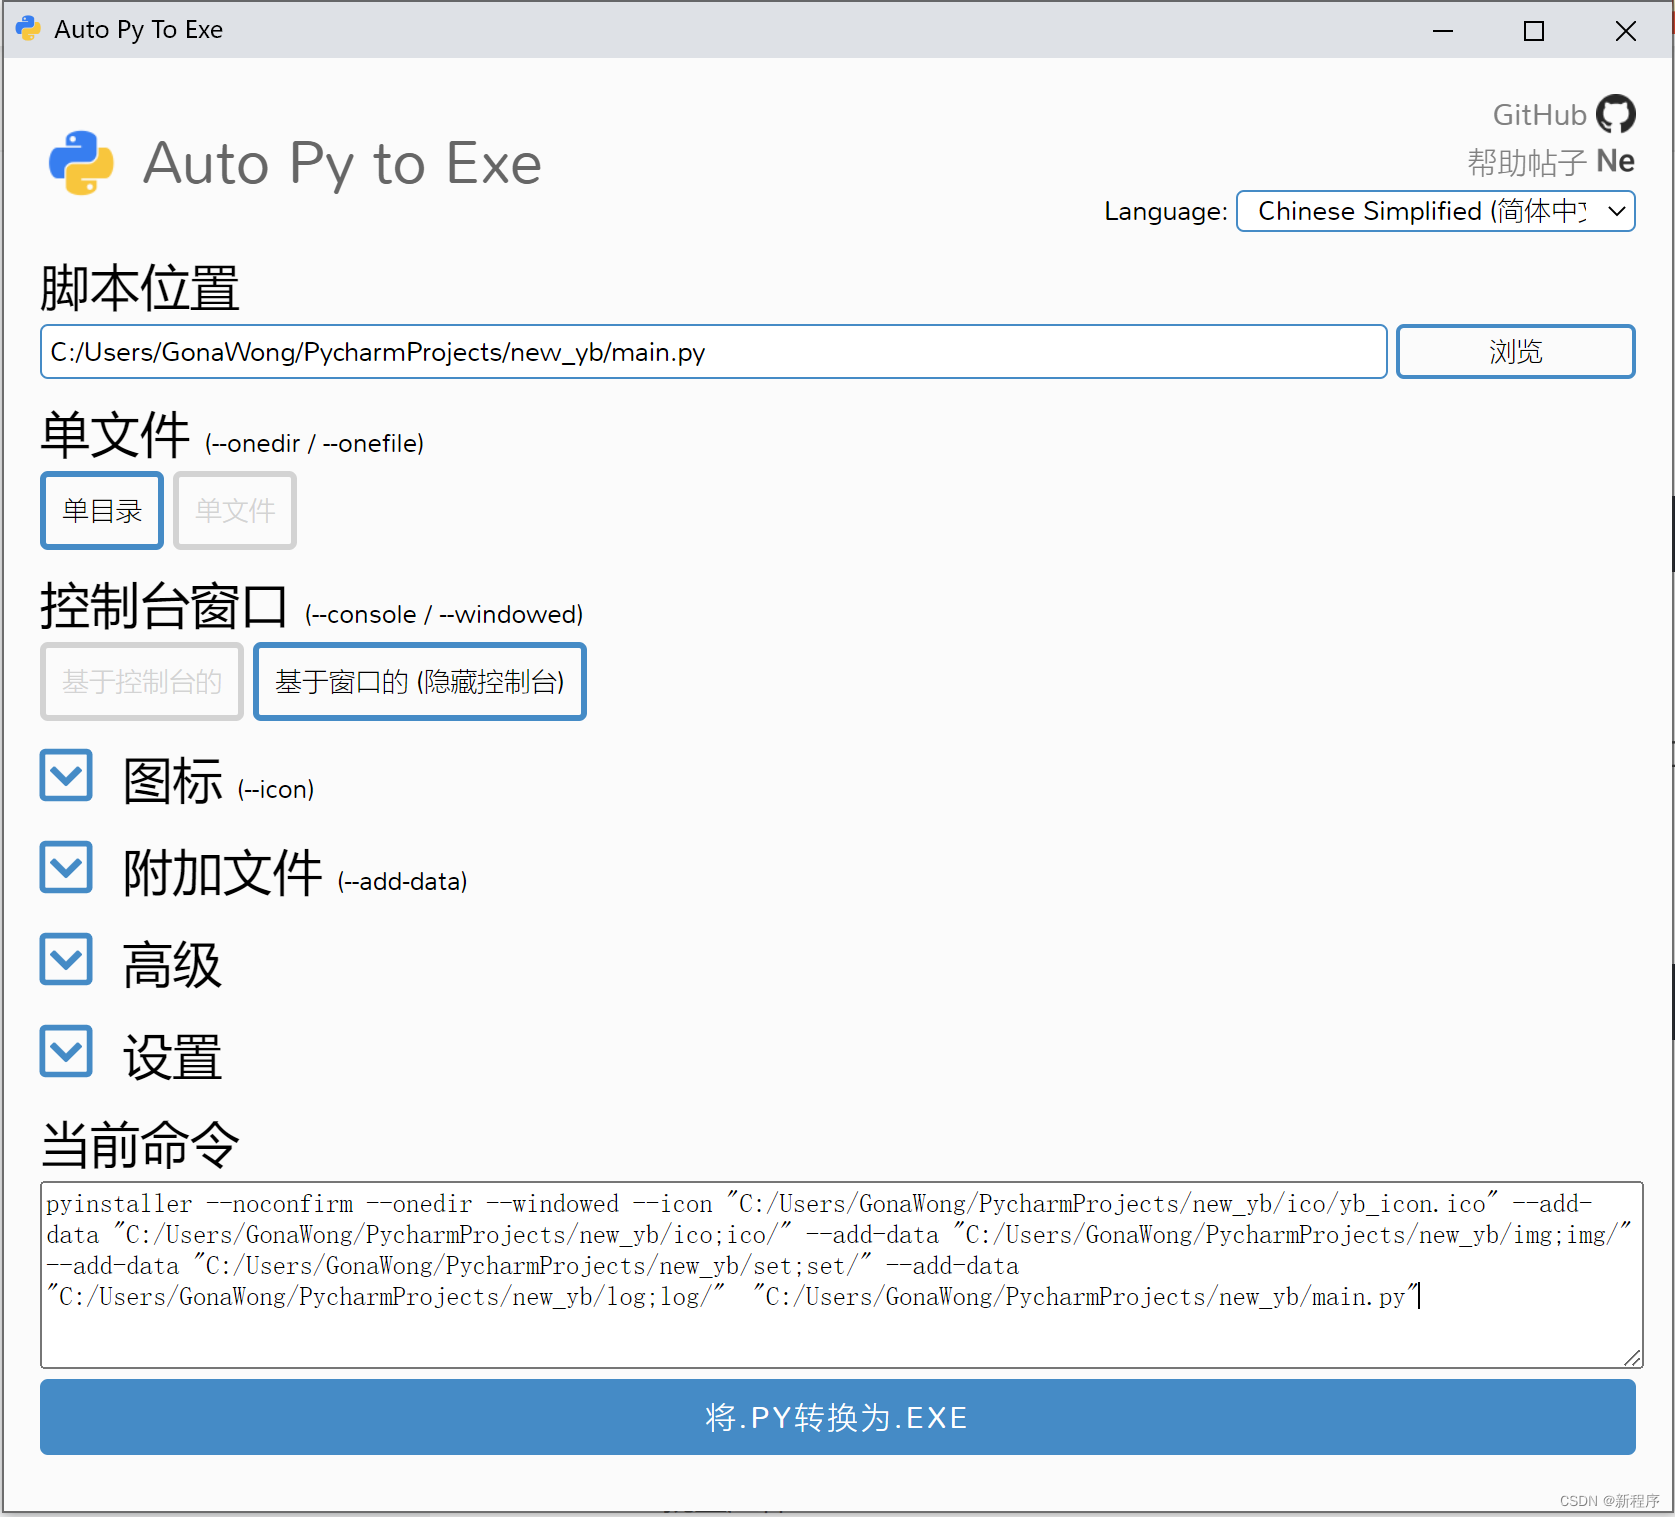Screen dimensions: 1675x1517
Task: Click the 图标 section heading text
Action: click(x=172, y=781)
